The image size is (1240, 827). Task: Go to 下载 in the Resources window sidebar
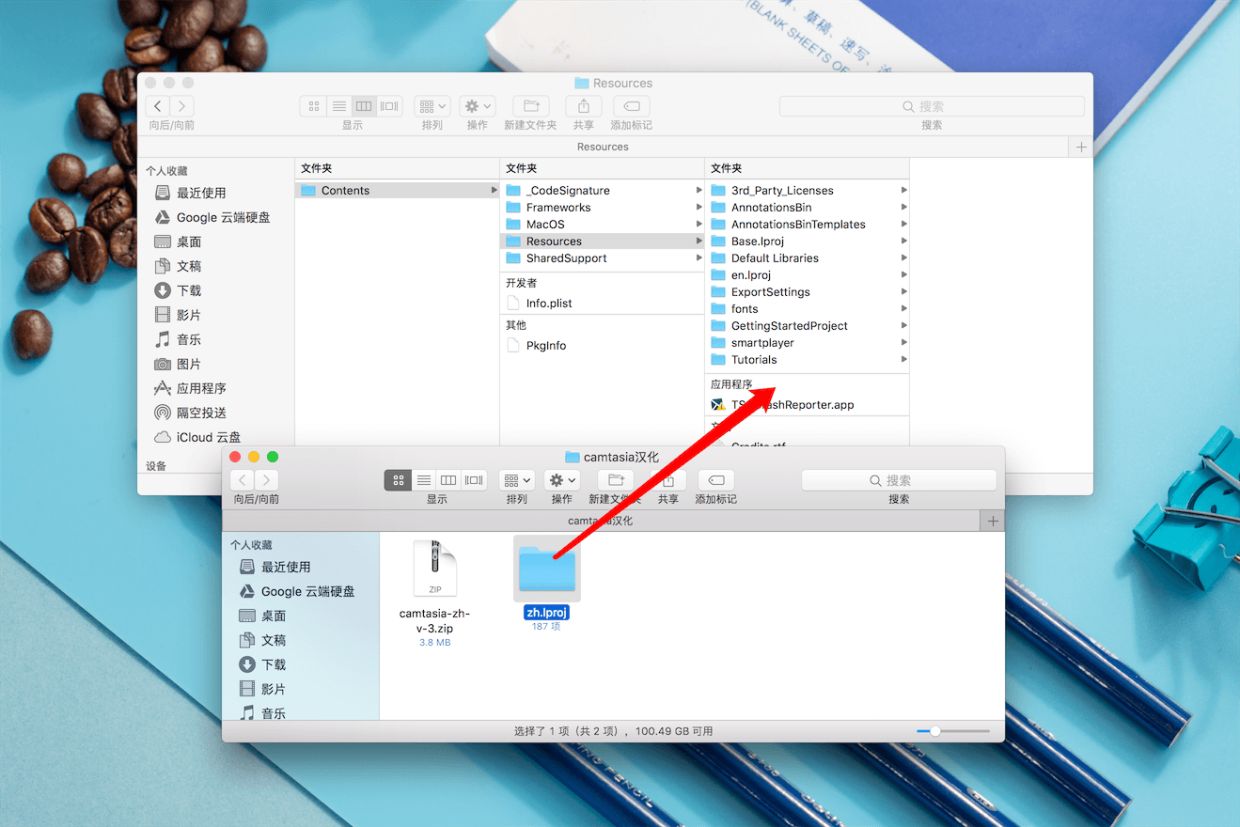pyautogui.click(x=178, y=290)
